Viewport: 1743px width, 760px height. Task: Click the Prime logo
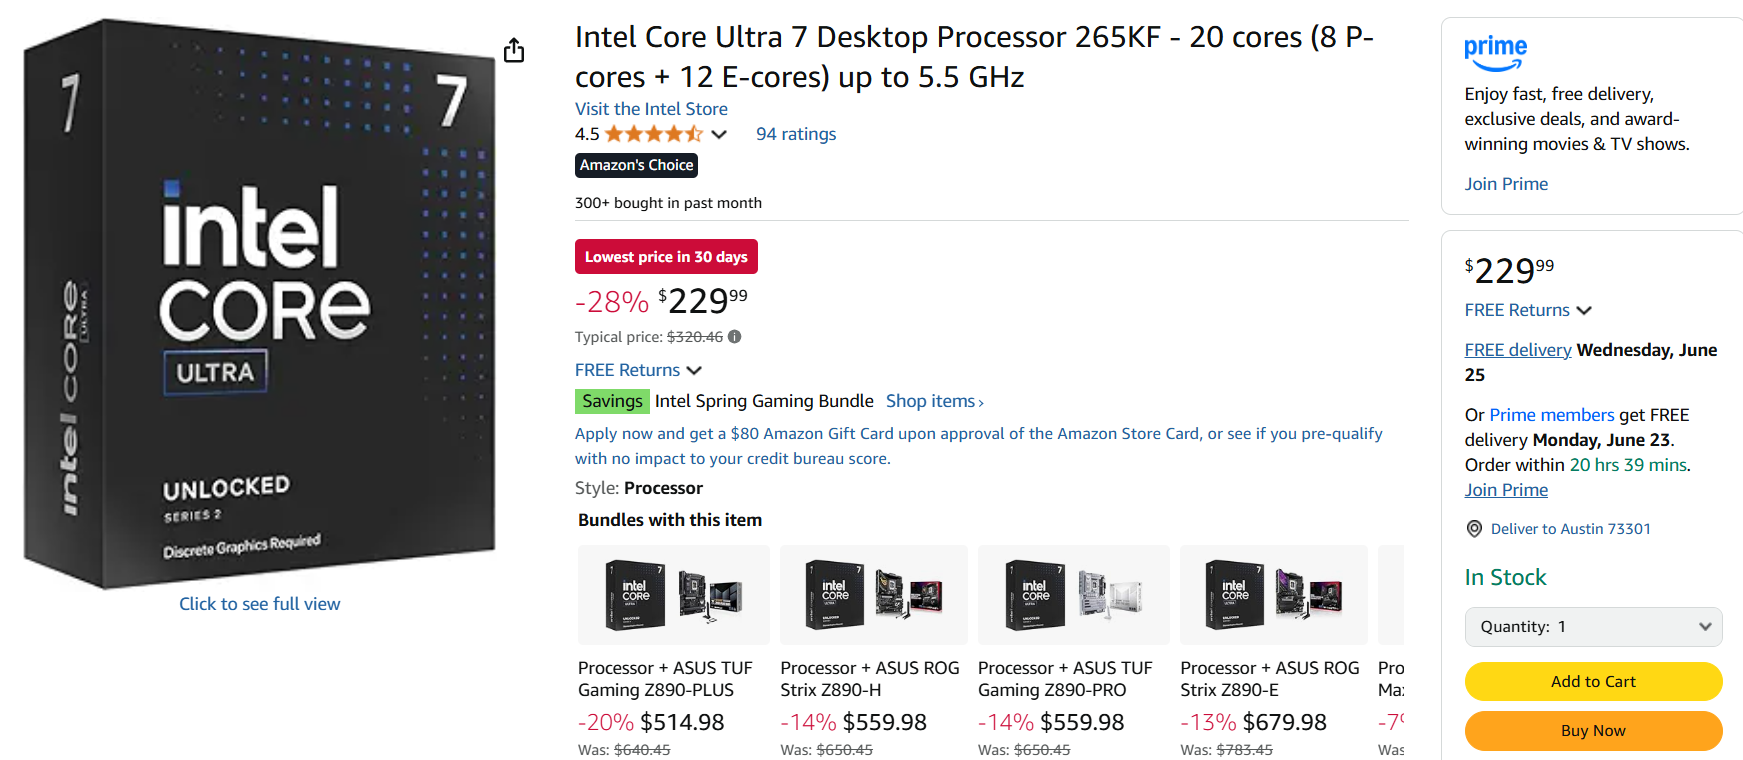click(x=1495, y=52)
